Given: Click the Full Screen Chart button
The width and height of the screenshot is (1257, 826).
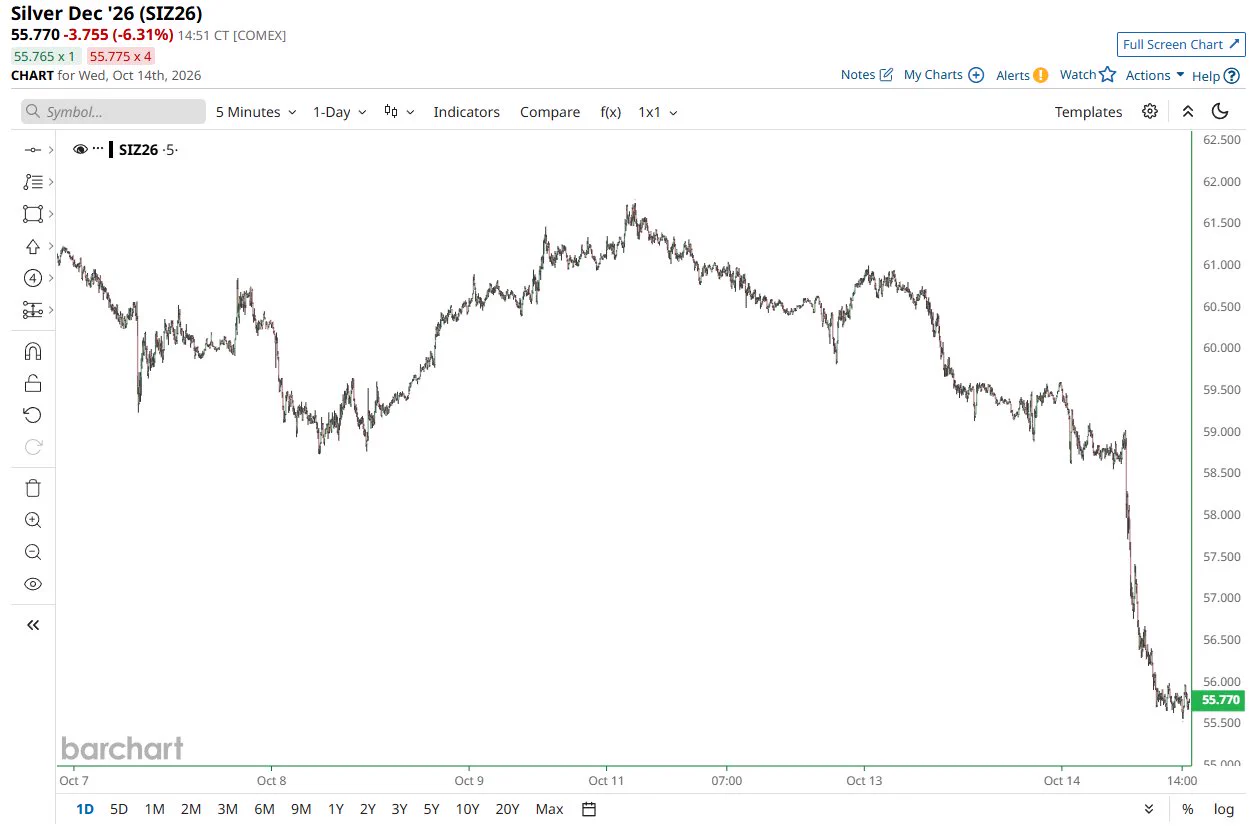Looking at the screenshot, I should click(1181, 44).
